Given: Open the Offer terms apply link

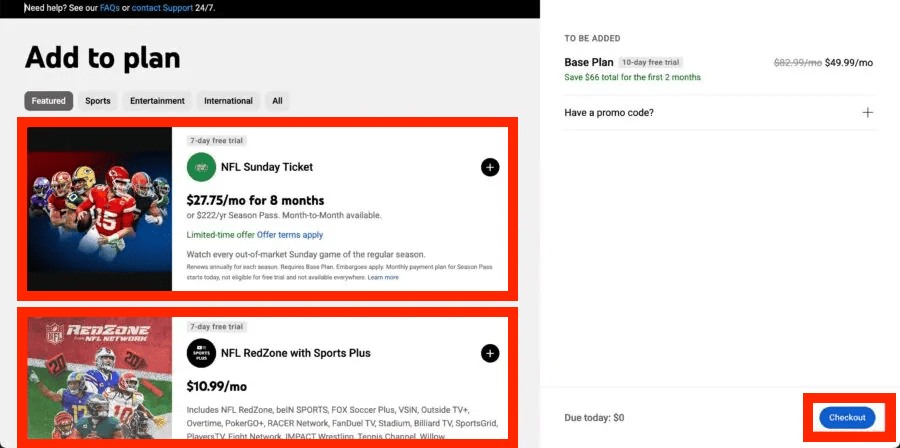Looking at the screenshot, I should tap(290, 235).
